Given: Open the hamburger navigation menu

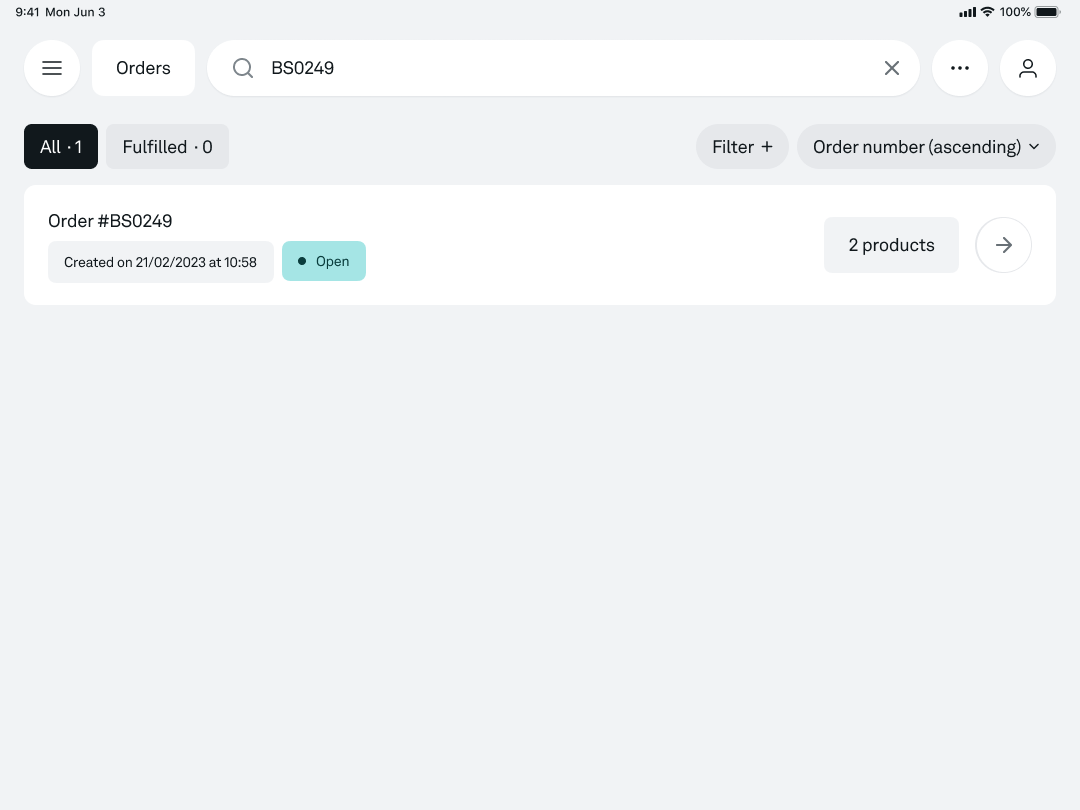Looking at the screenshot, I should pyautogui.click(x=52, y=68).
